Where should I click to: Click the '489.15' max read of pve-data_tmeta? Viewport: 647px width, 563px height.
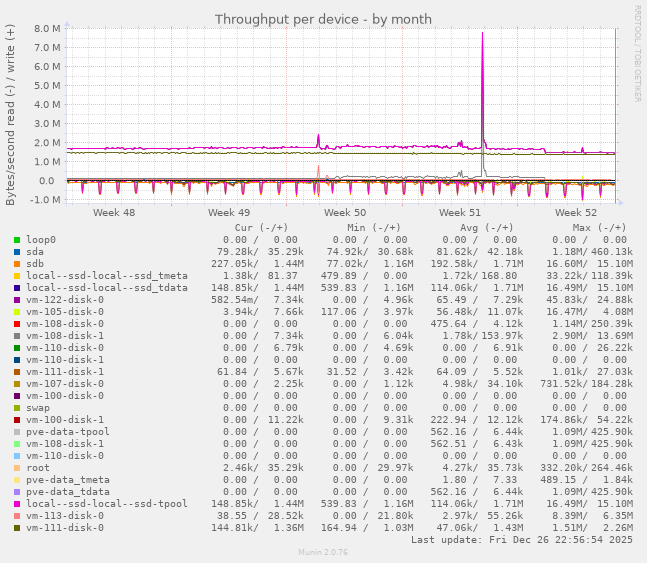(x=558, y=480)
